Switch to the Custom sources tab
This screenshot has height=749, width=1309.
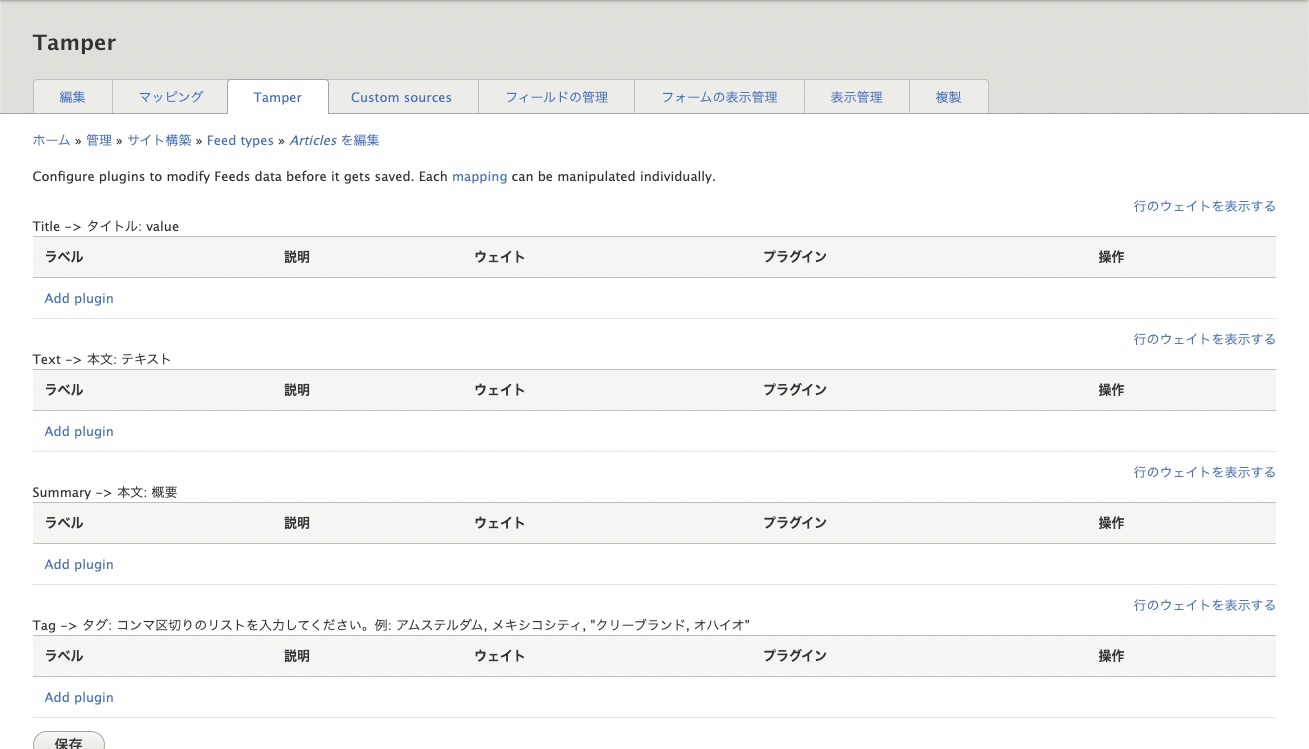(x=401, y=96)
